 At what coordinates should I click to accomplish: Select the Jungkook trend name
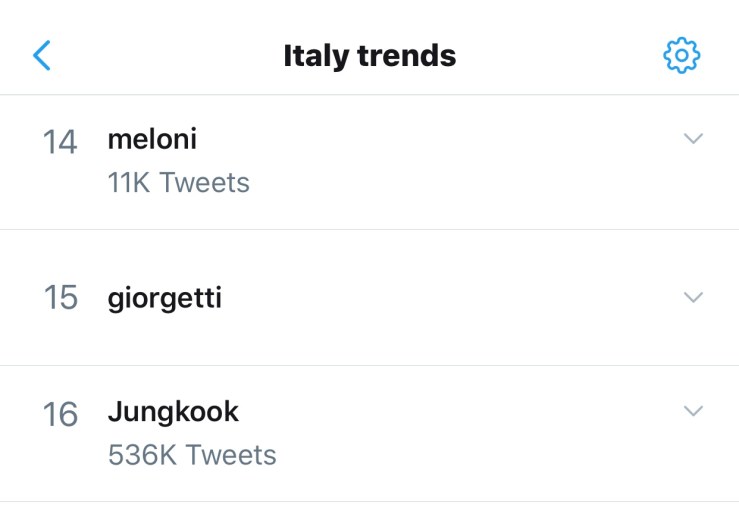pos(173,411)
